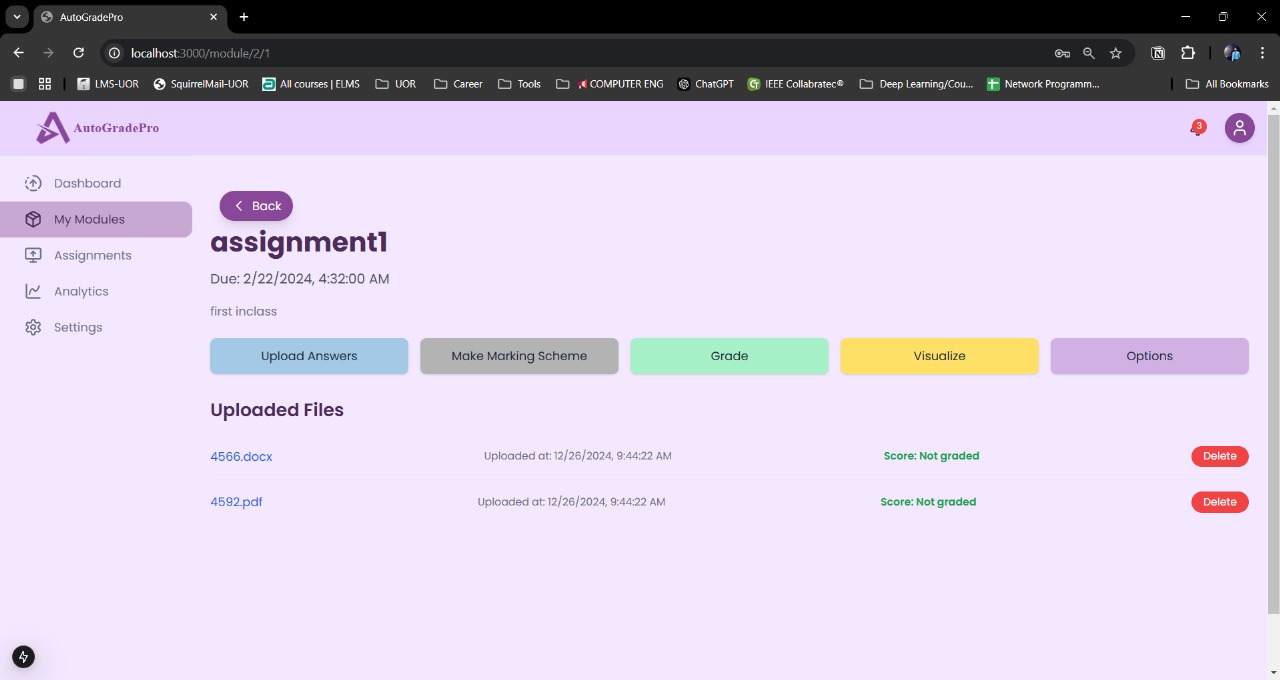Open the IEEE Collabratec bookmark
The width and height of the screenshot is (1280, 680).
click(796, 84)
